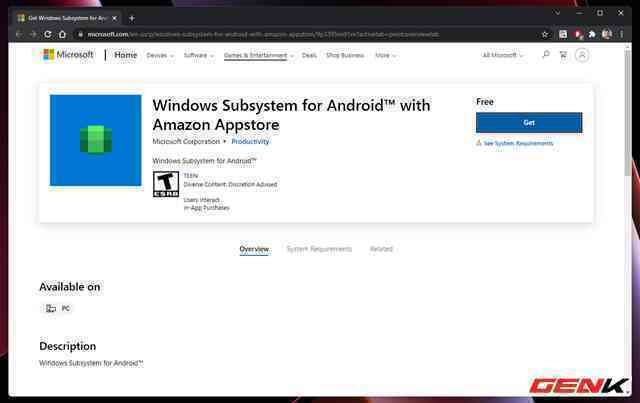Open the tab search chevron in title bar
640x403 pixels.
558,13
